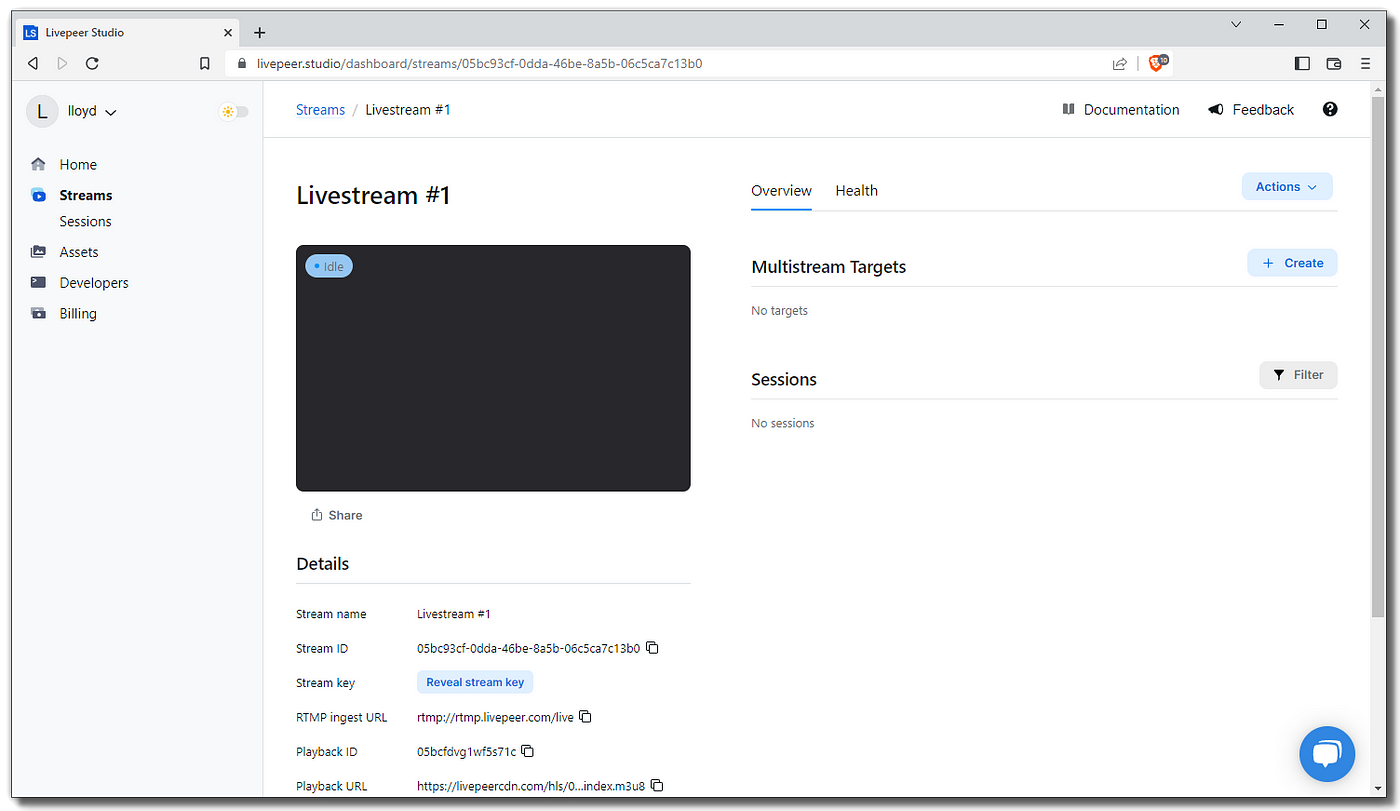Reload the page
Screen dimensions: 1400x811
(x=92, y=63)
